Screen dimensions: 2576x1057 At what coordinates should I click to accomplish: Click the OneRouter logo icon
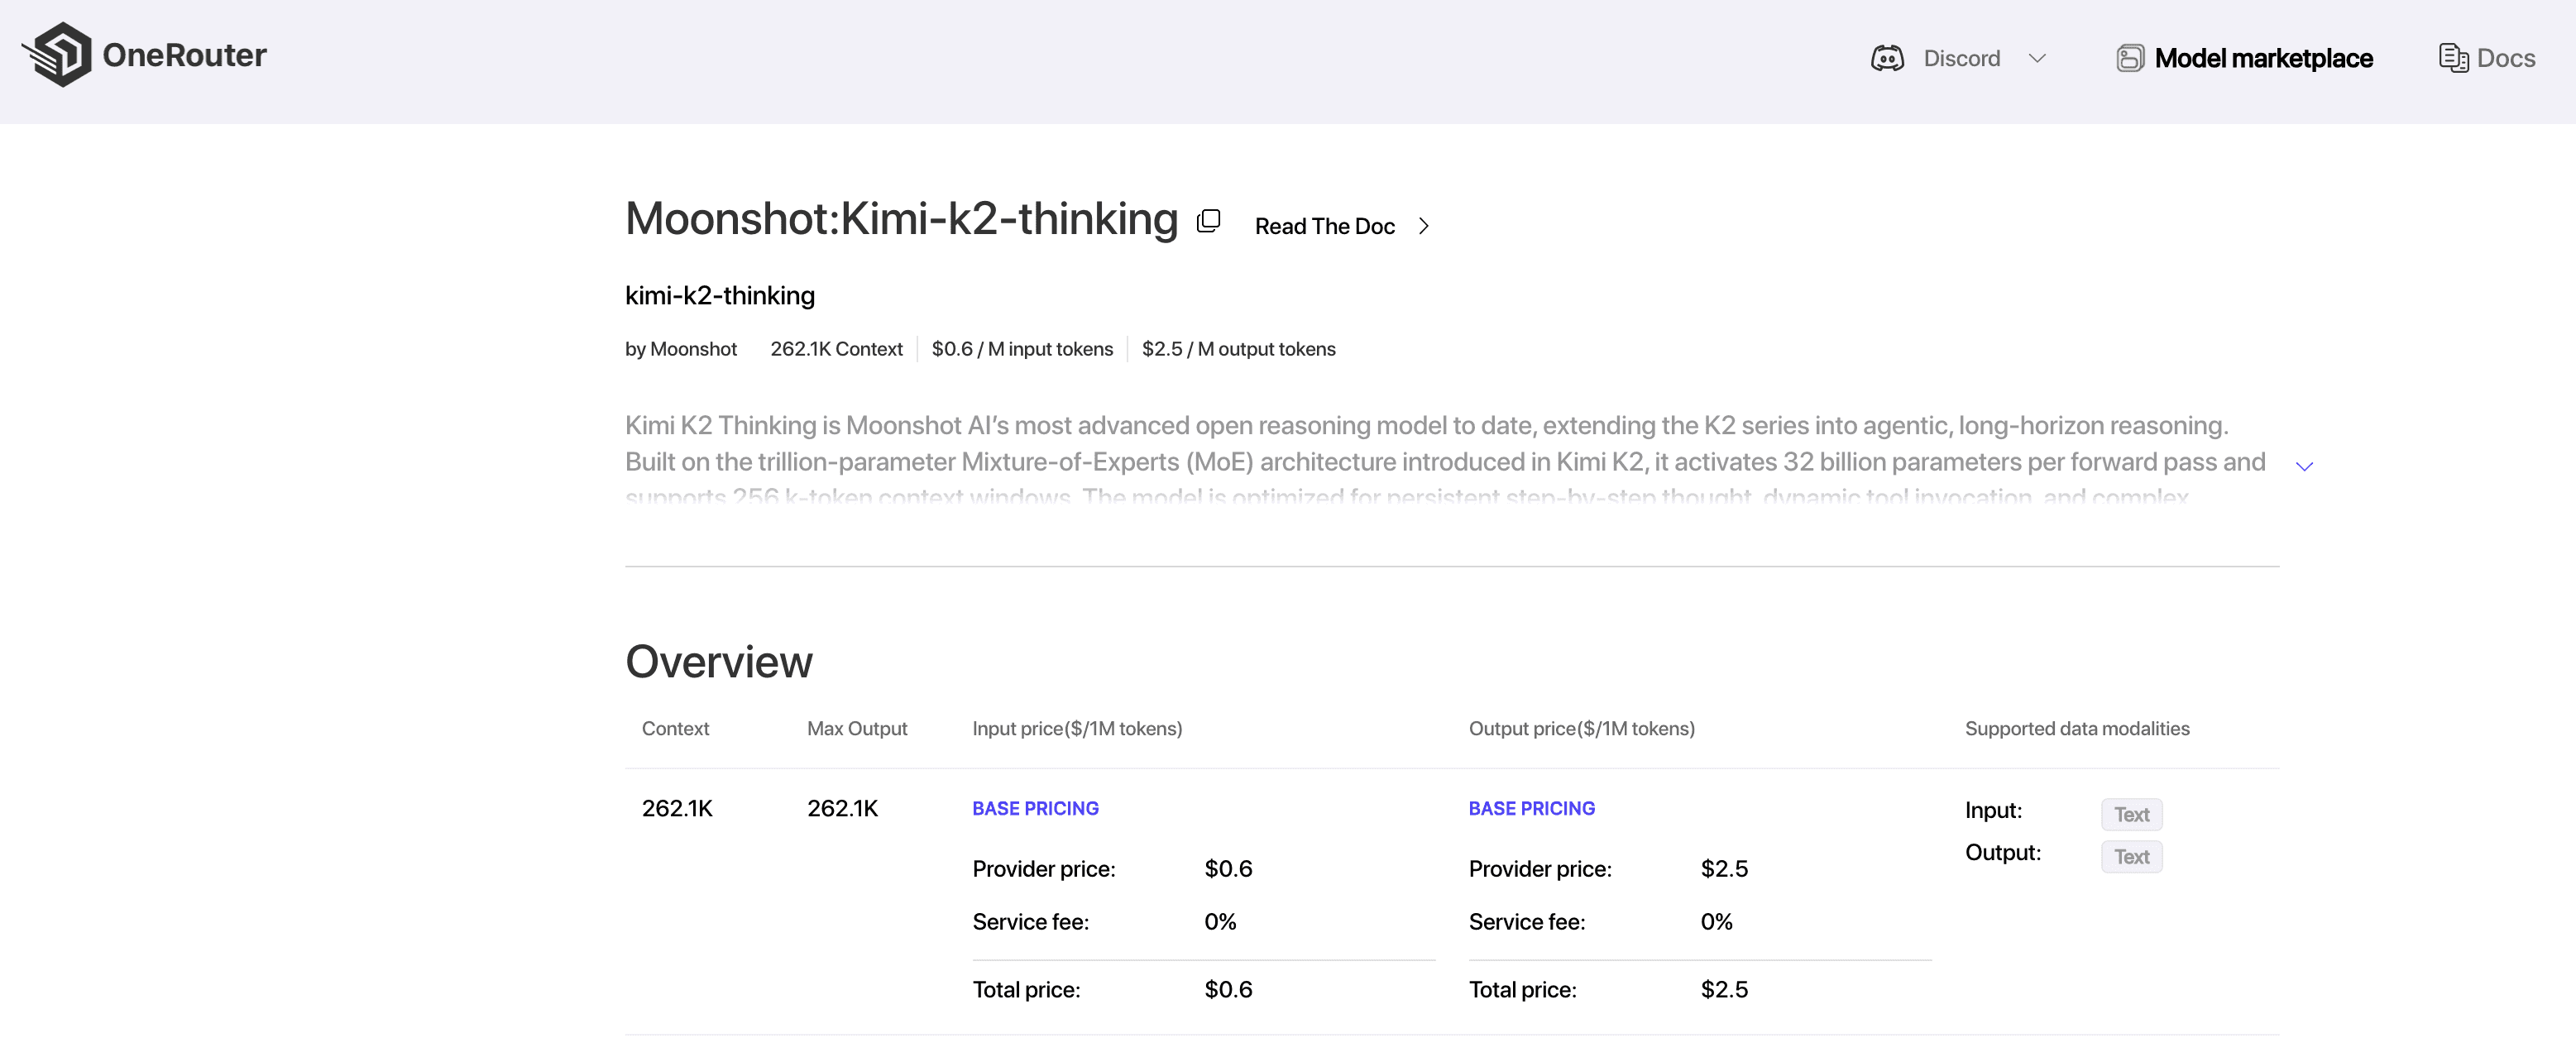[x=57, y=55]
